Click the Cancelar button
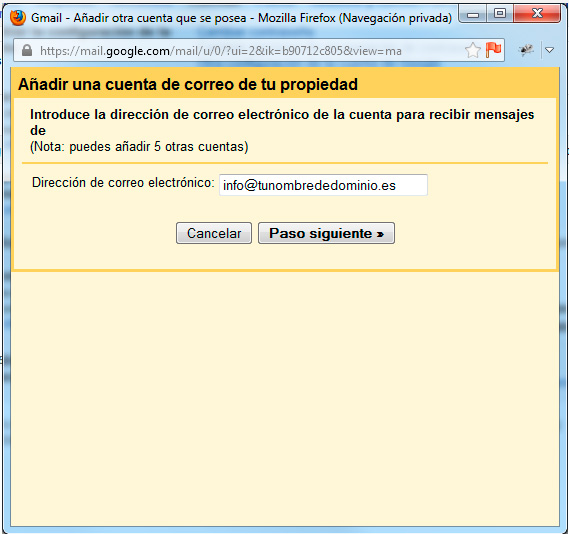The height and width of the screenshot is (534, 569). click(x=214, y=233)
